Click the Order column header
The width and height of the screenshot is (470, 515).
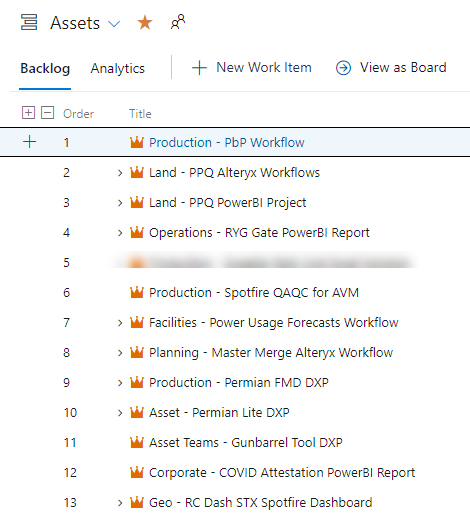[x=78, y=114]
